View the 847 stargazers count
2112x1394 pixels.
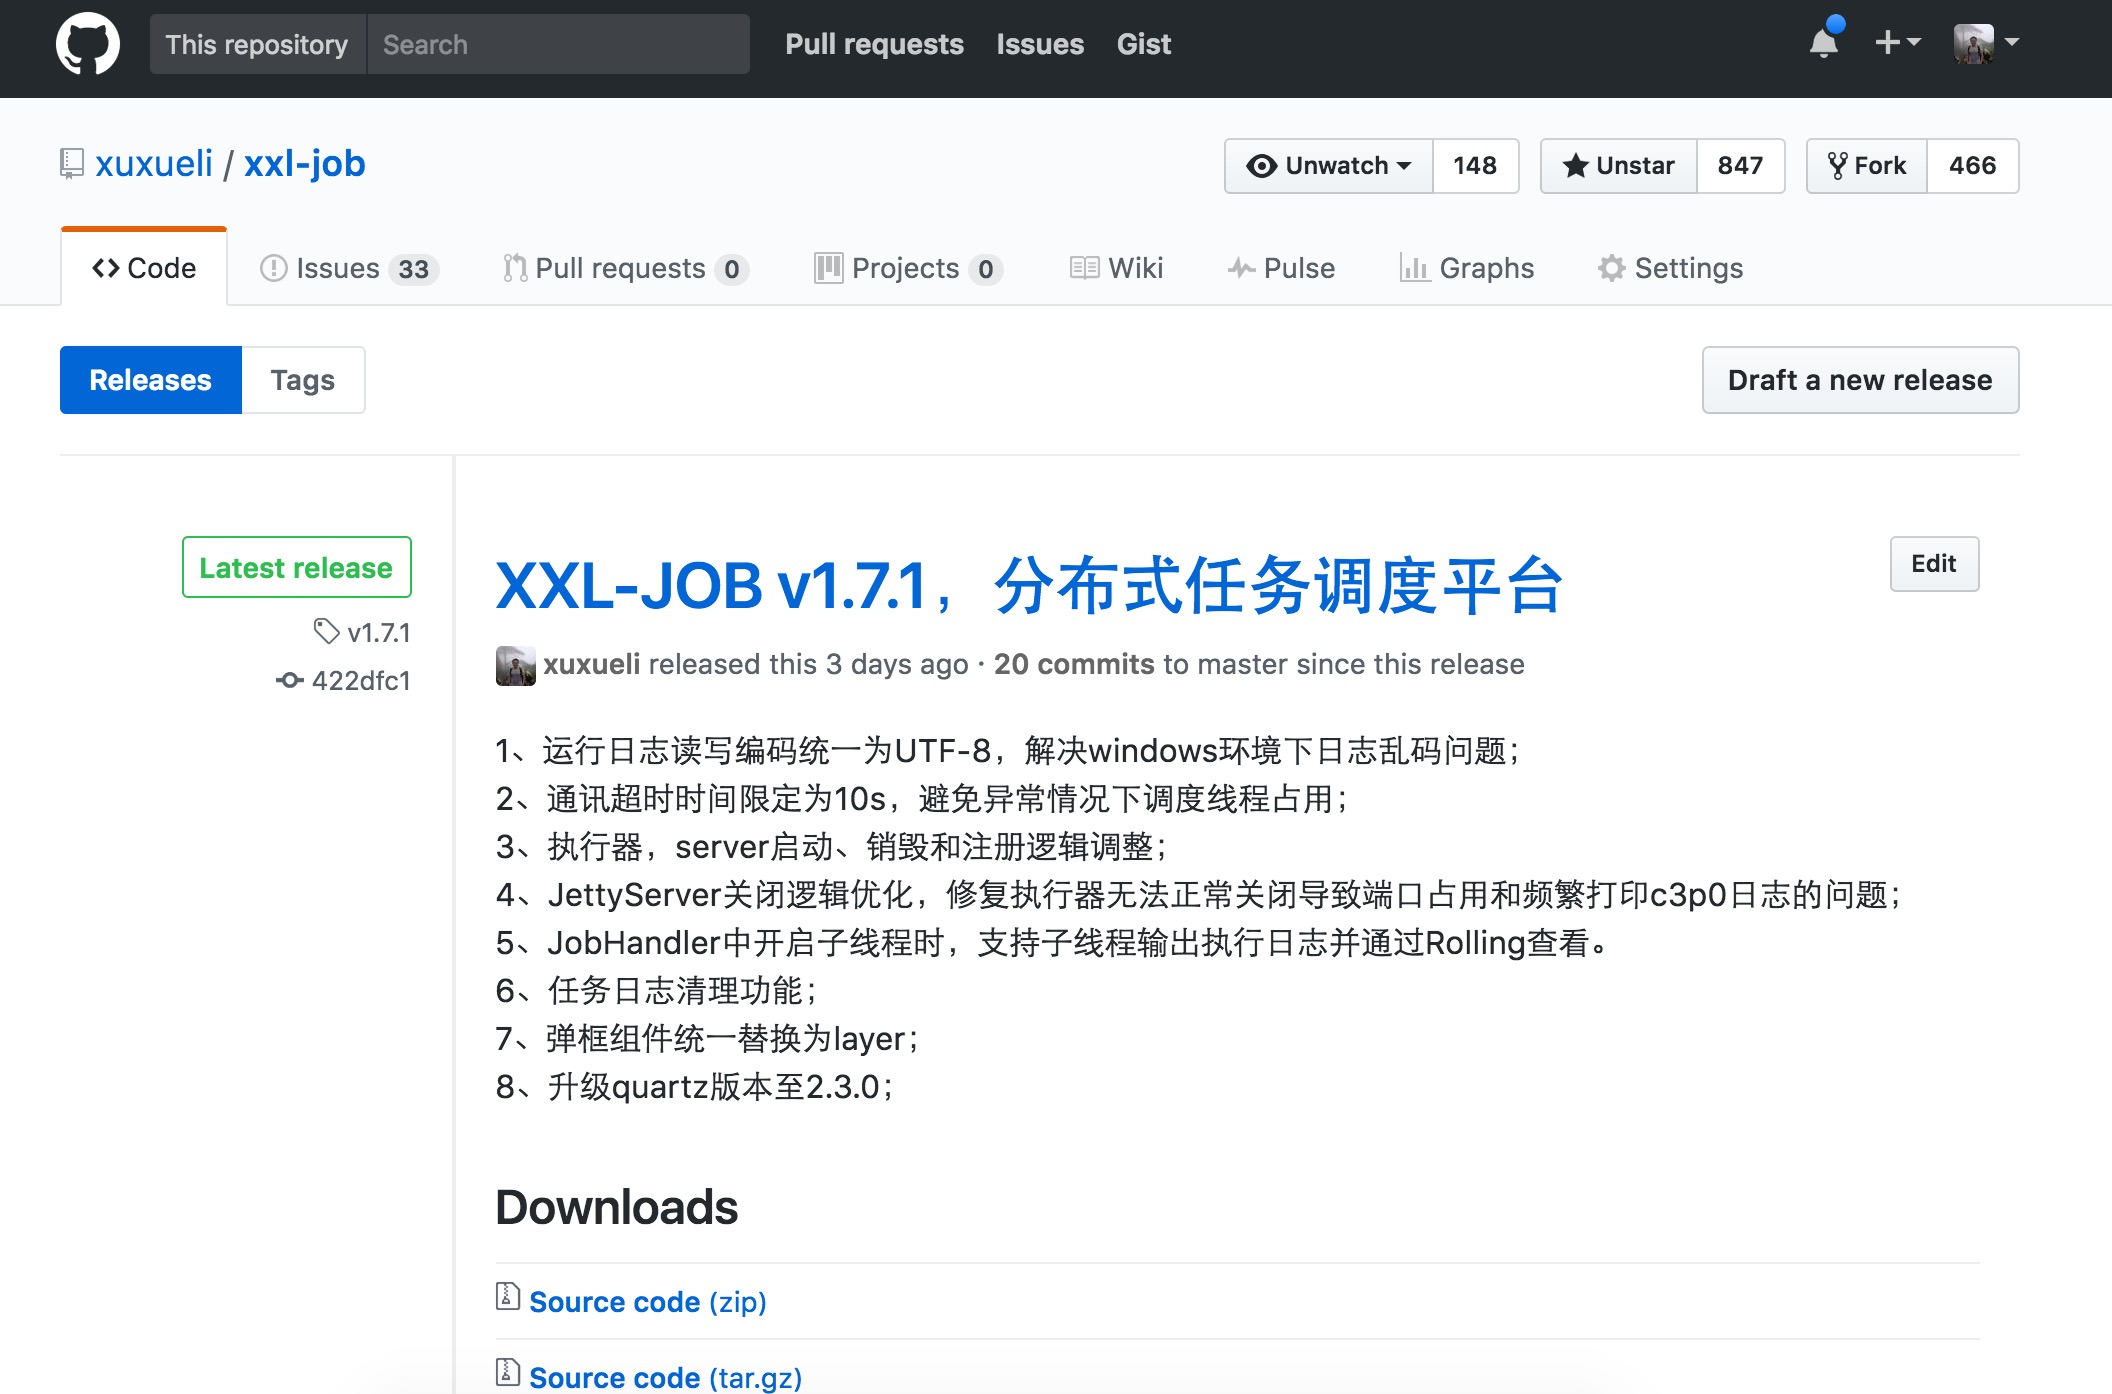tap(1740, 165)
